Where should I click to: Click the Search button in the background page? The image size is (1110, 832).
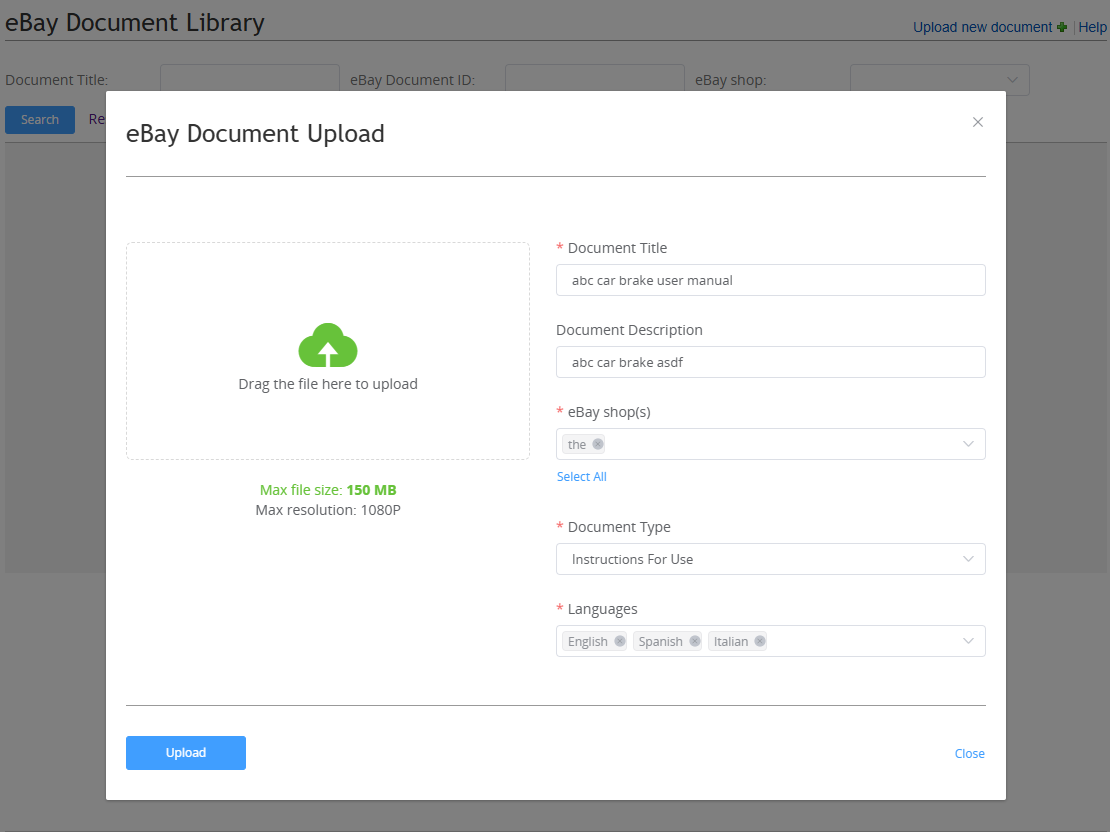pos(40,120)
